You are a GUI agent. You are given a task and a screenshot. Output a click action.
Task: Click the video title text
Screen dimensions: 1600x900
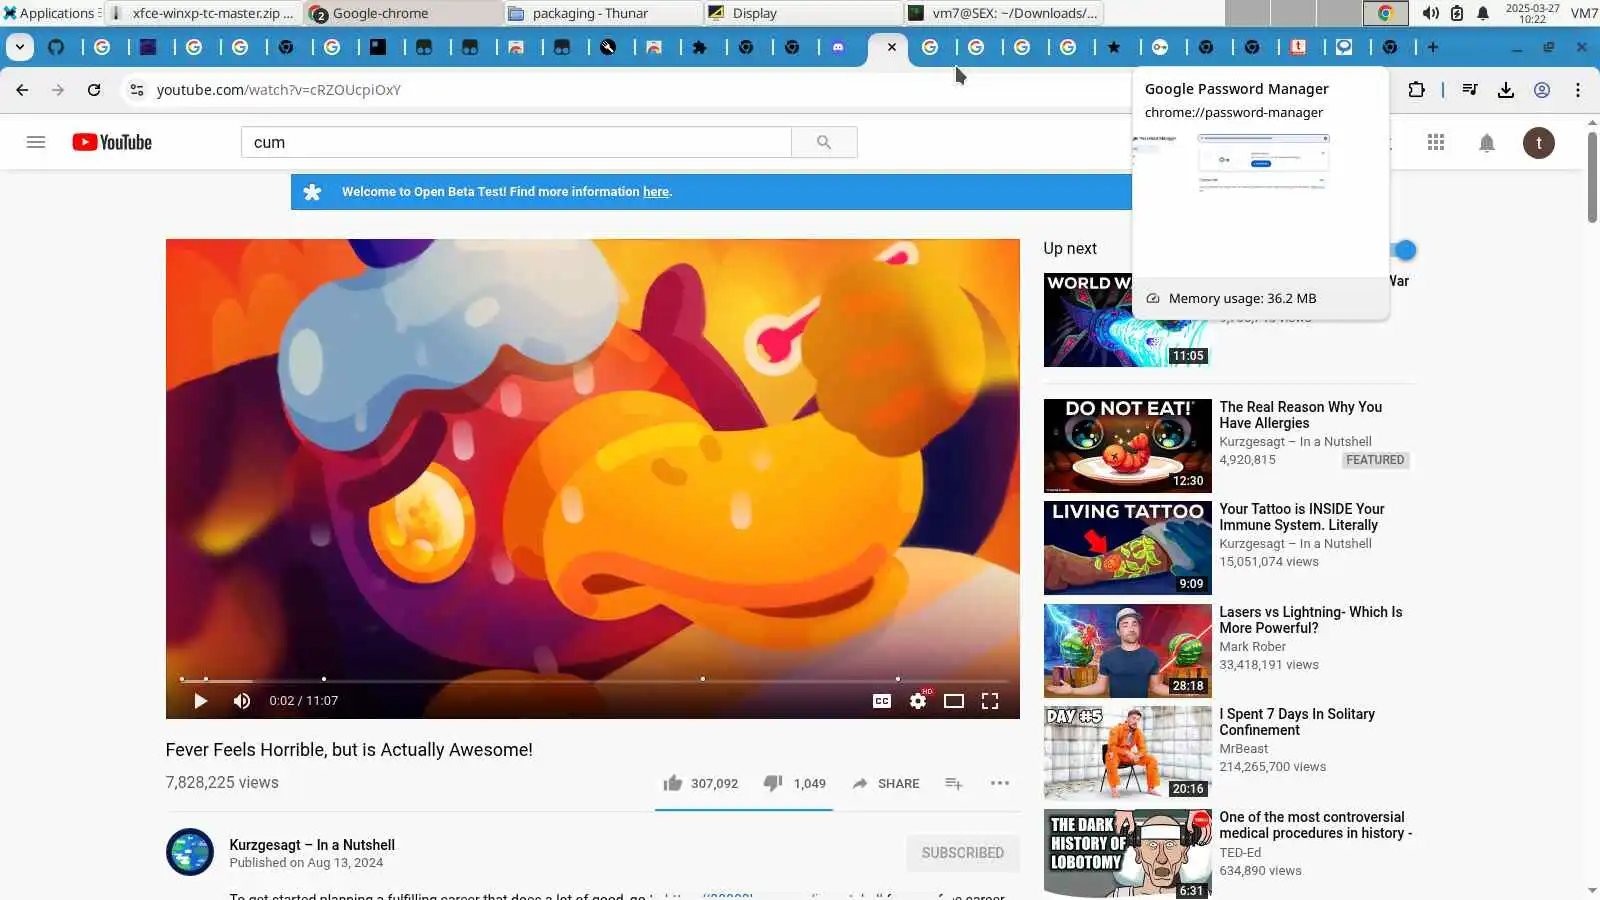[x=349, y=750]
